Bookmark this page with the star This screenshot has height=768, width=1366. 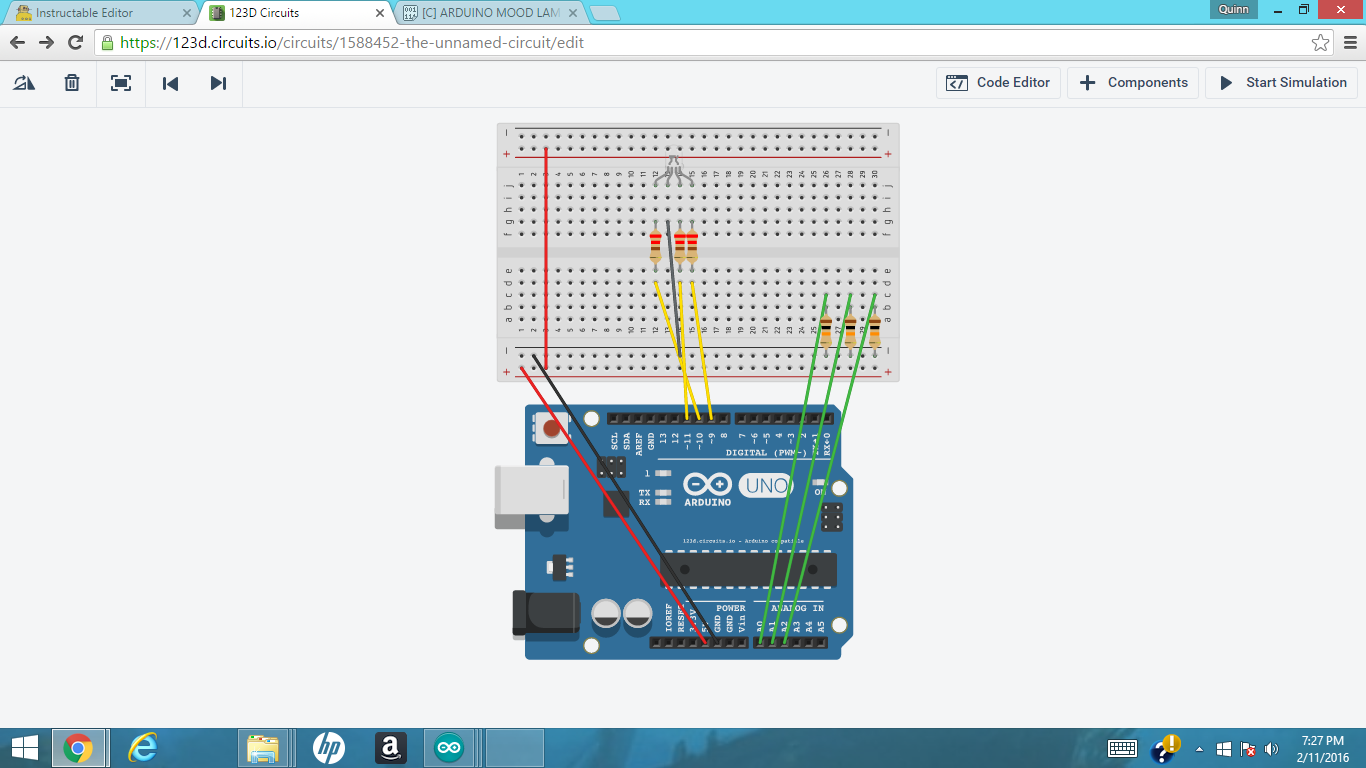click(x=1320, y=43)
